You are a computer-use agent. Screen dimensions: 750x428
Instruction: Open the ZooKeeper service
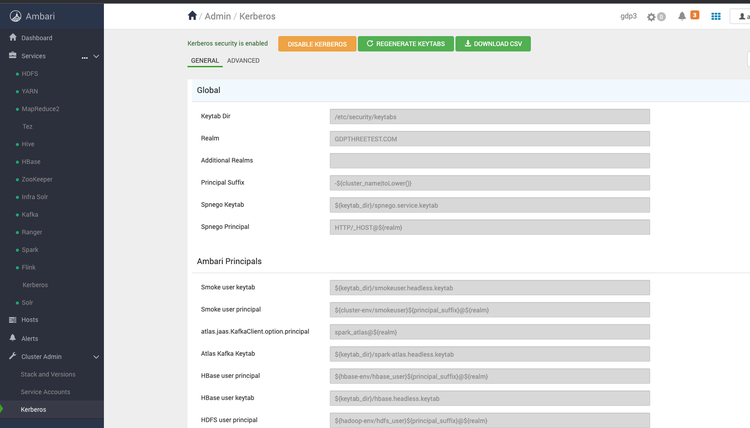click(37, 179)
